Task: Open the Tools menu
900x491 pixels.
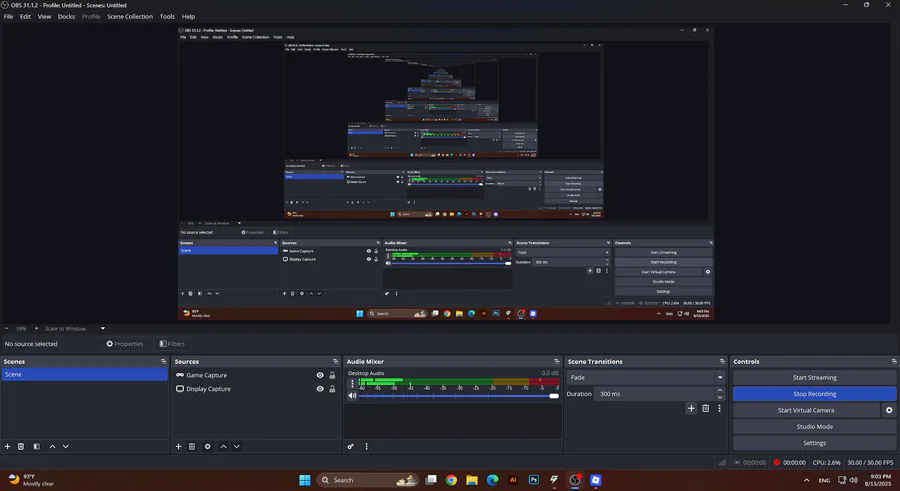Action: pos(167,17)
